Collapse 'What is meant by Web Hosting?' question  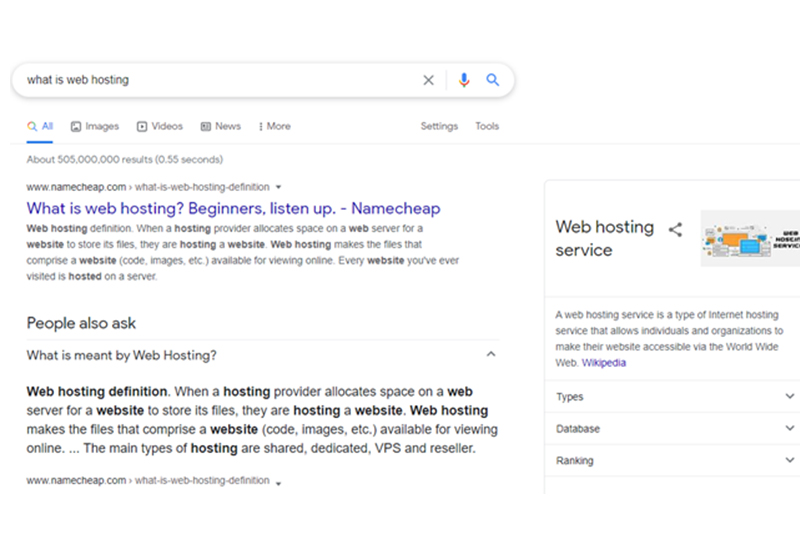click(x=490, y=354)
